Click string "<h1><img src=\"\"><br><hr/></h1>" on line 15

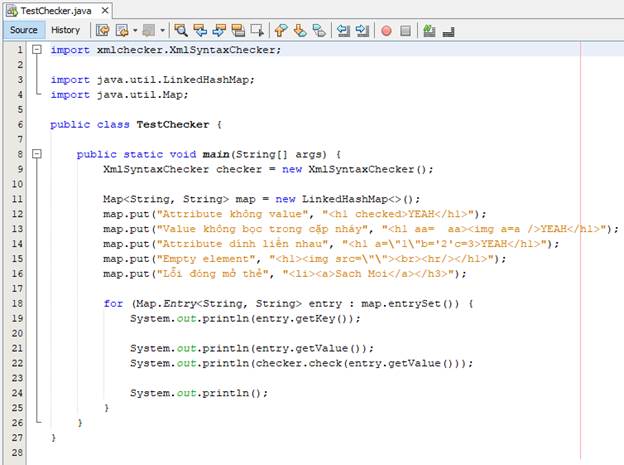tap(384, 259)
